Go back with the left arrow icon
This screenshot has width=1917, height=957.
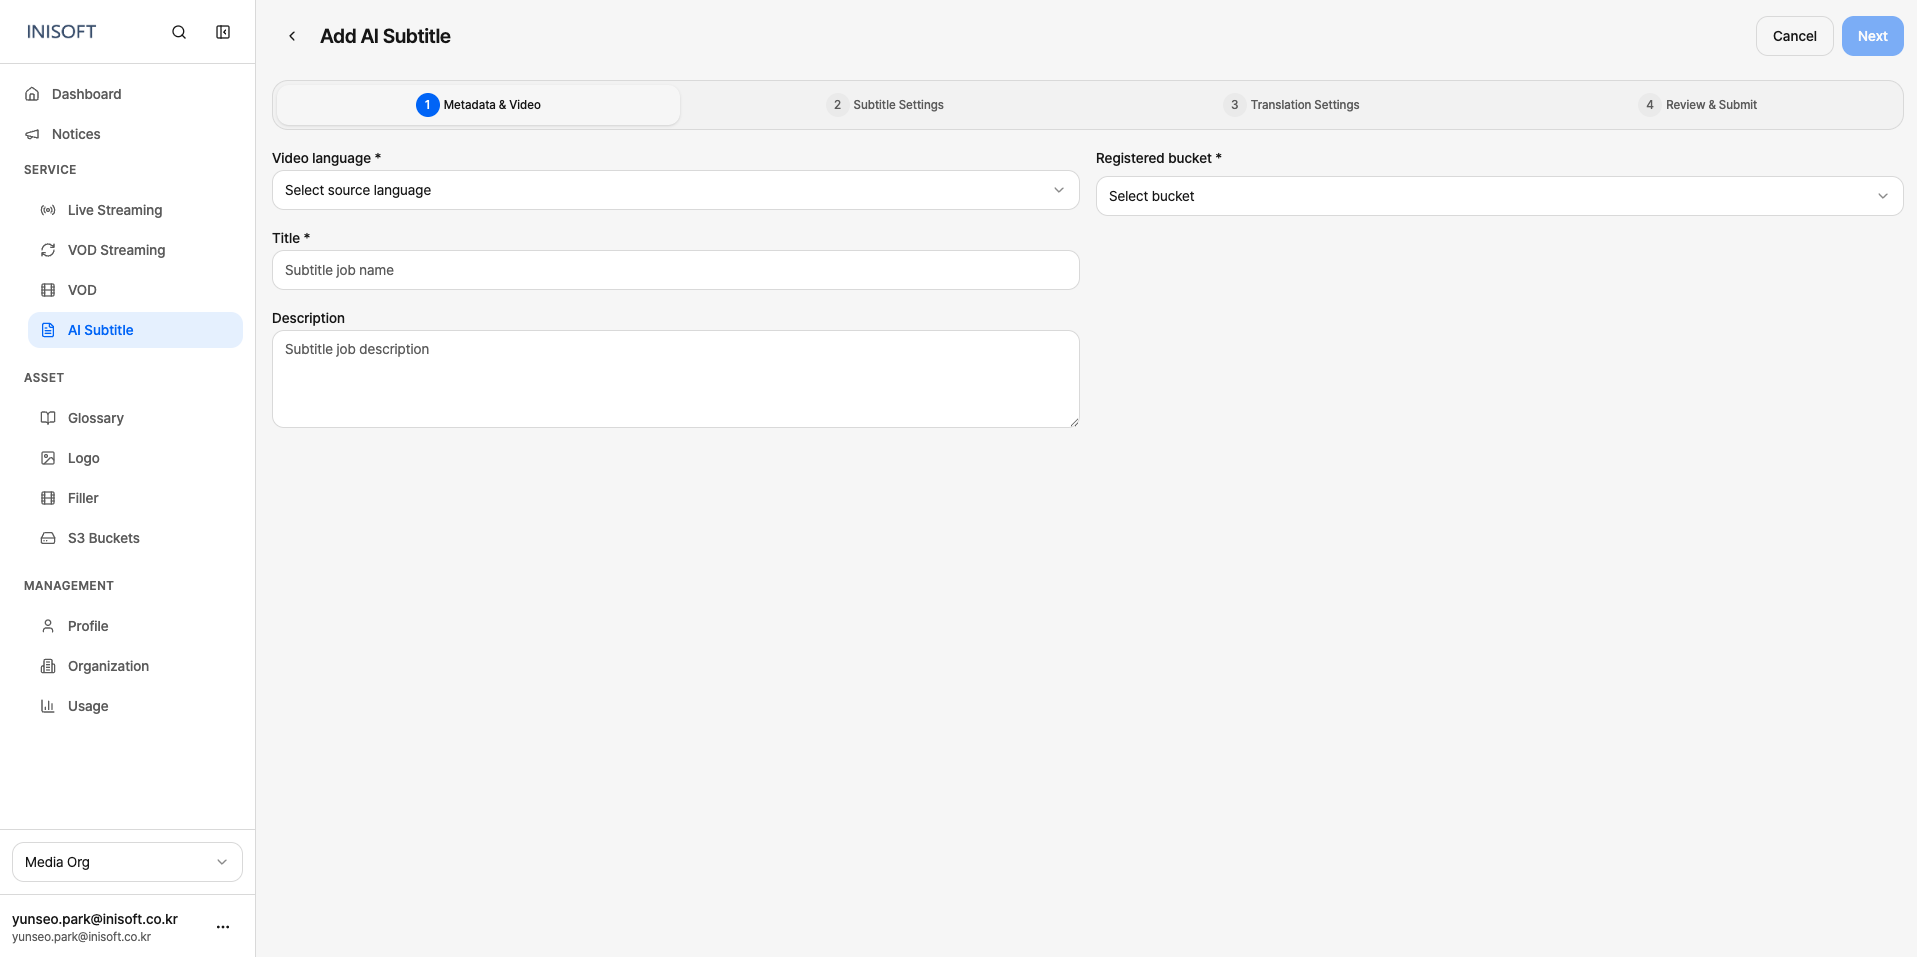click(292, 36)
